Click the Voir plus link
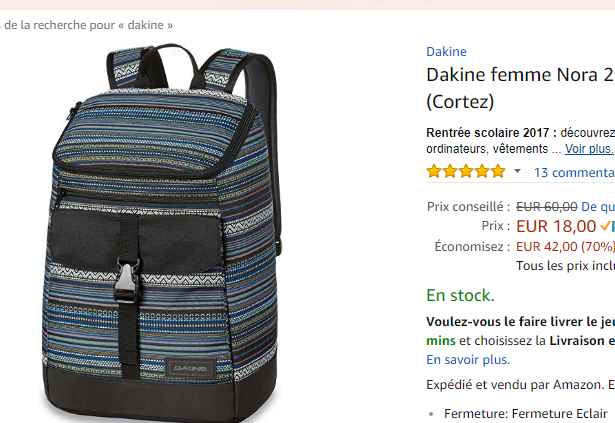The width and height of the screenshot is (615, 423). pos(589,149)
